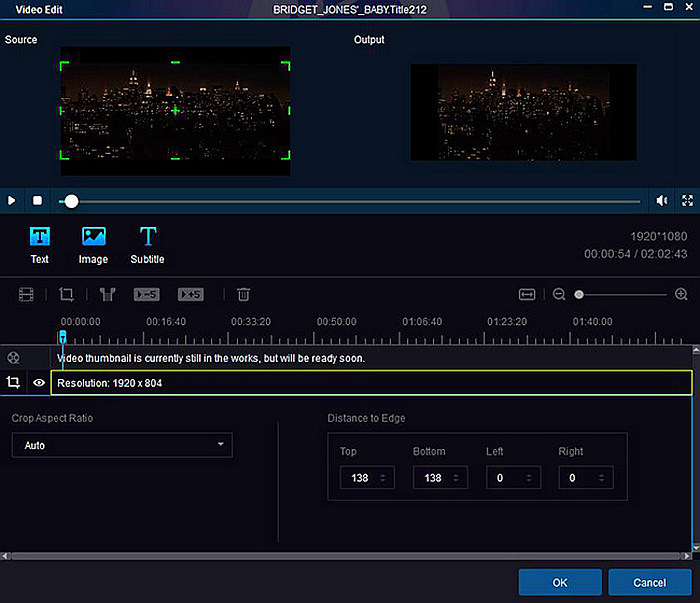Click the timeline zoom slider handle
700x603 pixels.
[579, 295]
